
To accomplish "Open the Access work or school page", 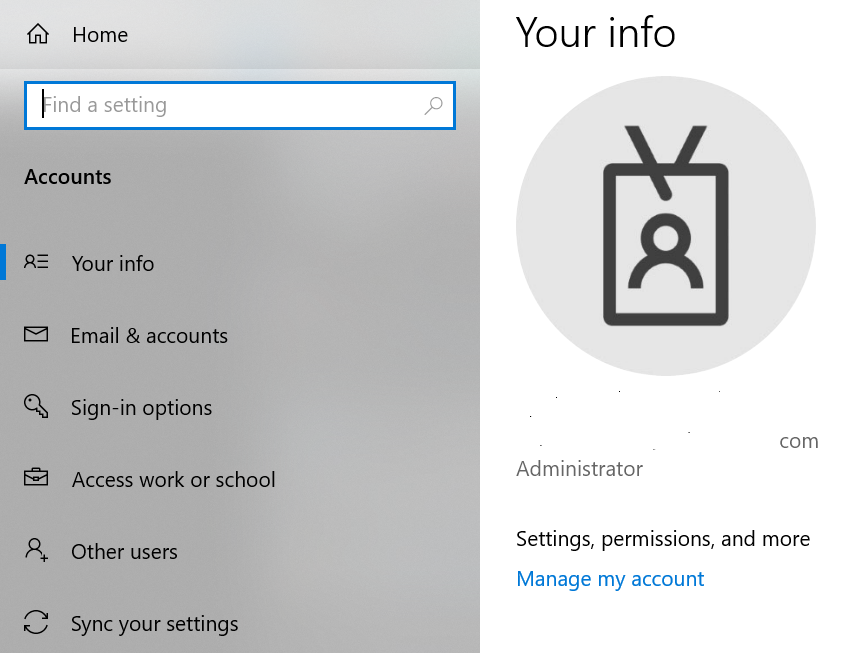I will coord(173,479).
